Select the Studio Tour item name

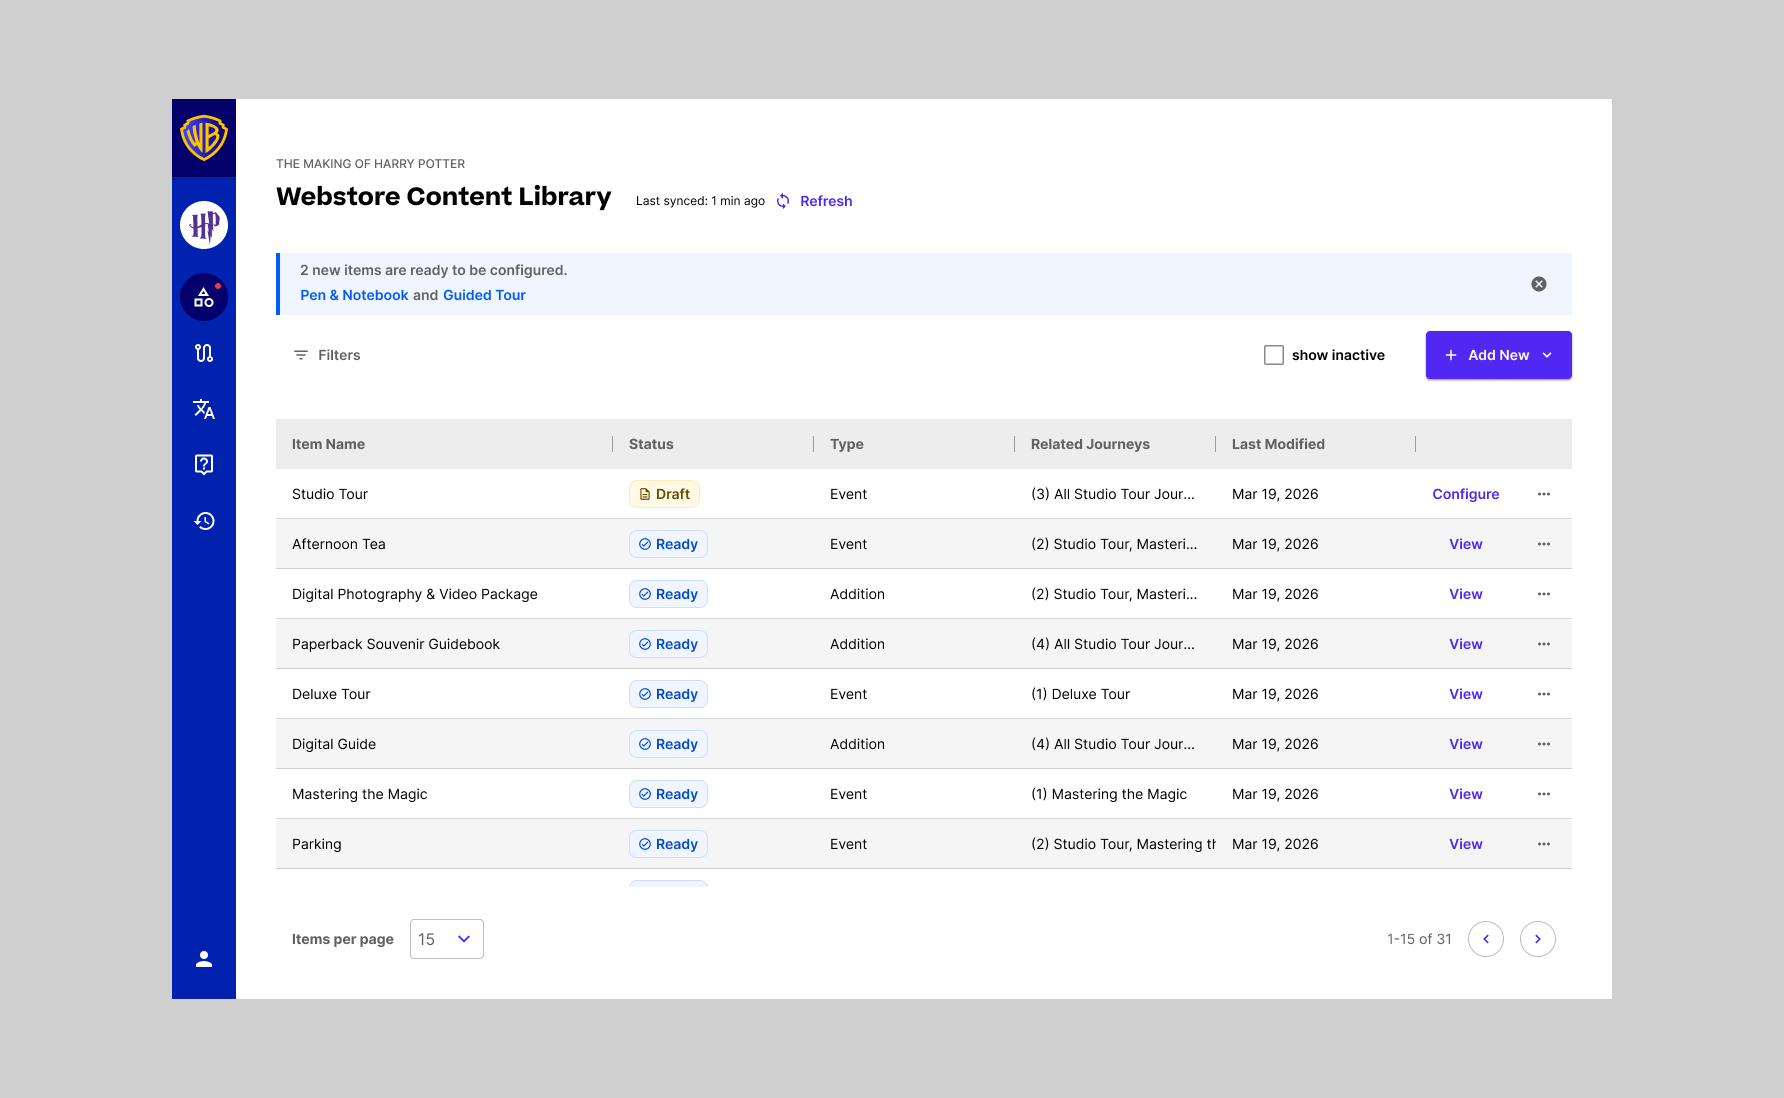point(330,494)
